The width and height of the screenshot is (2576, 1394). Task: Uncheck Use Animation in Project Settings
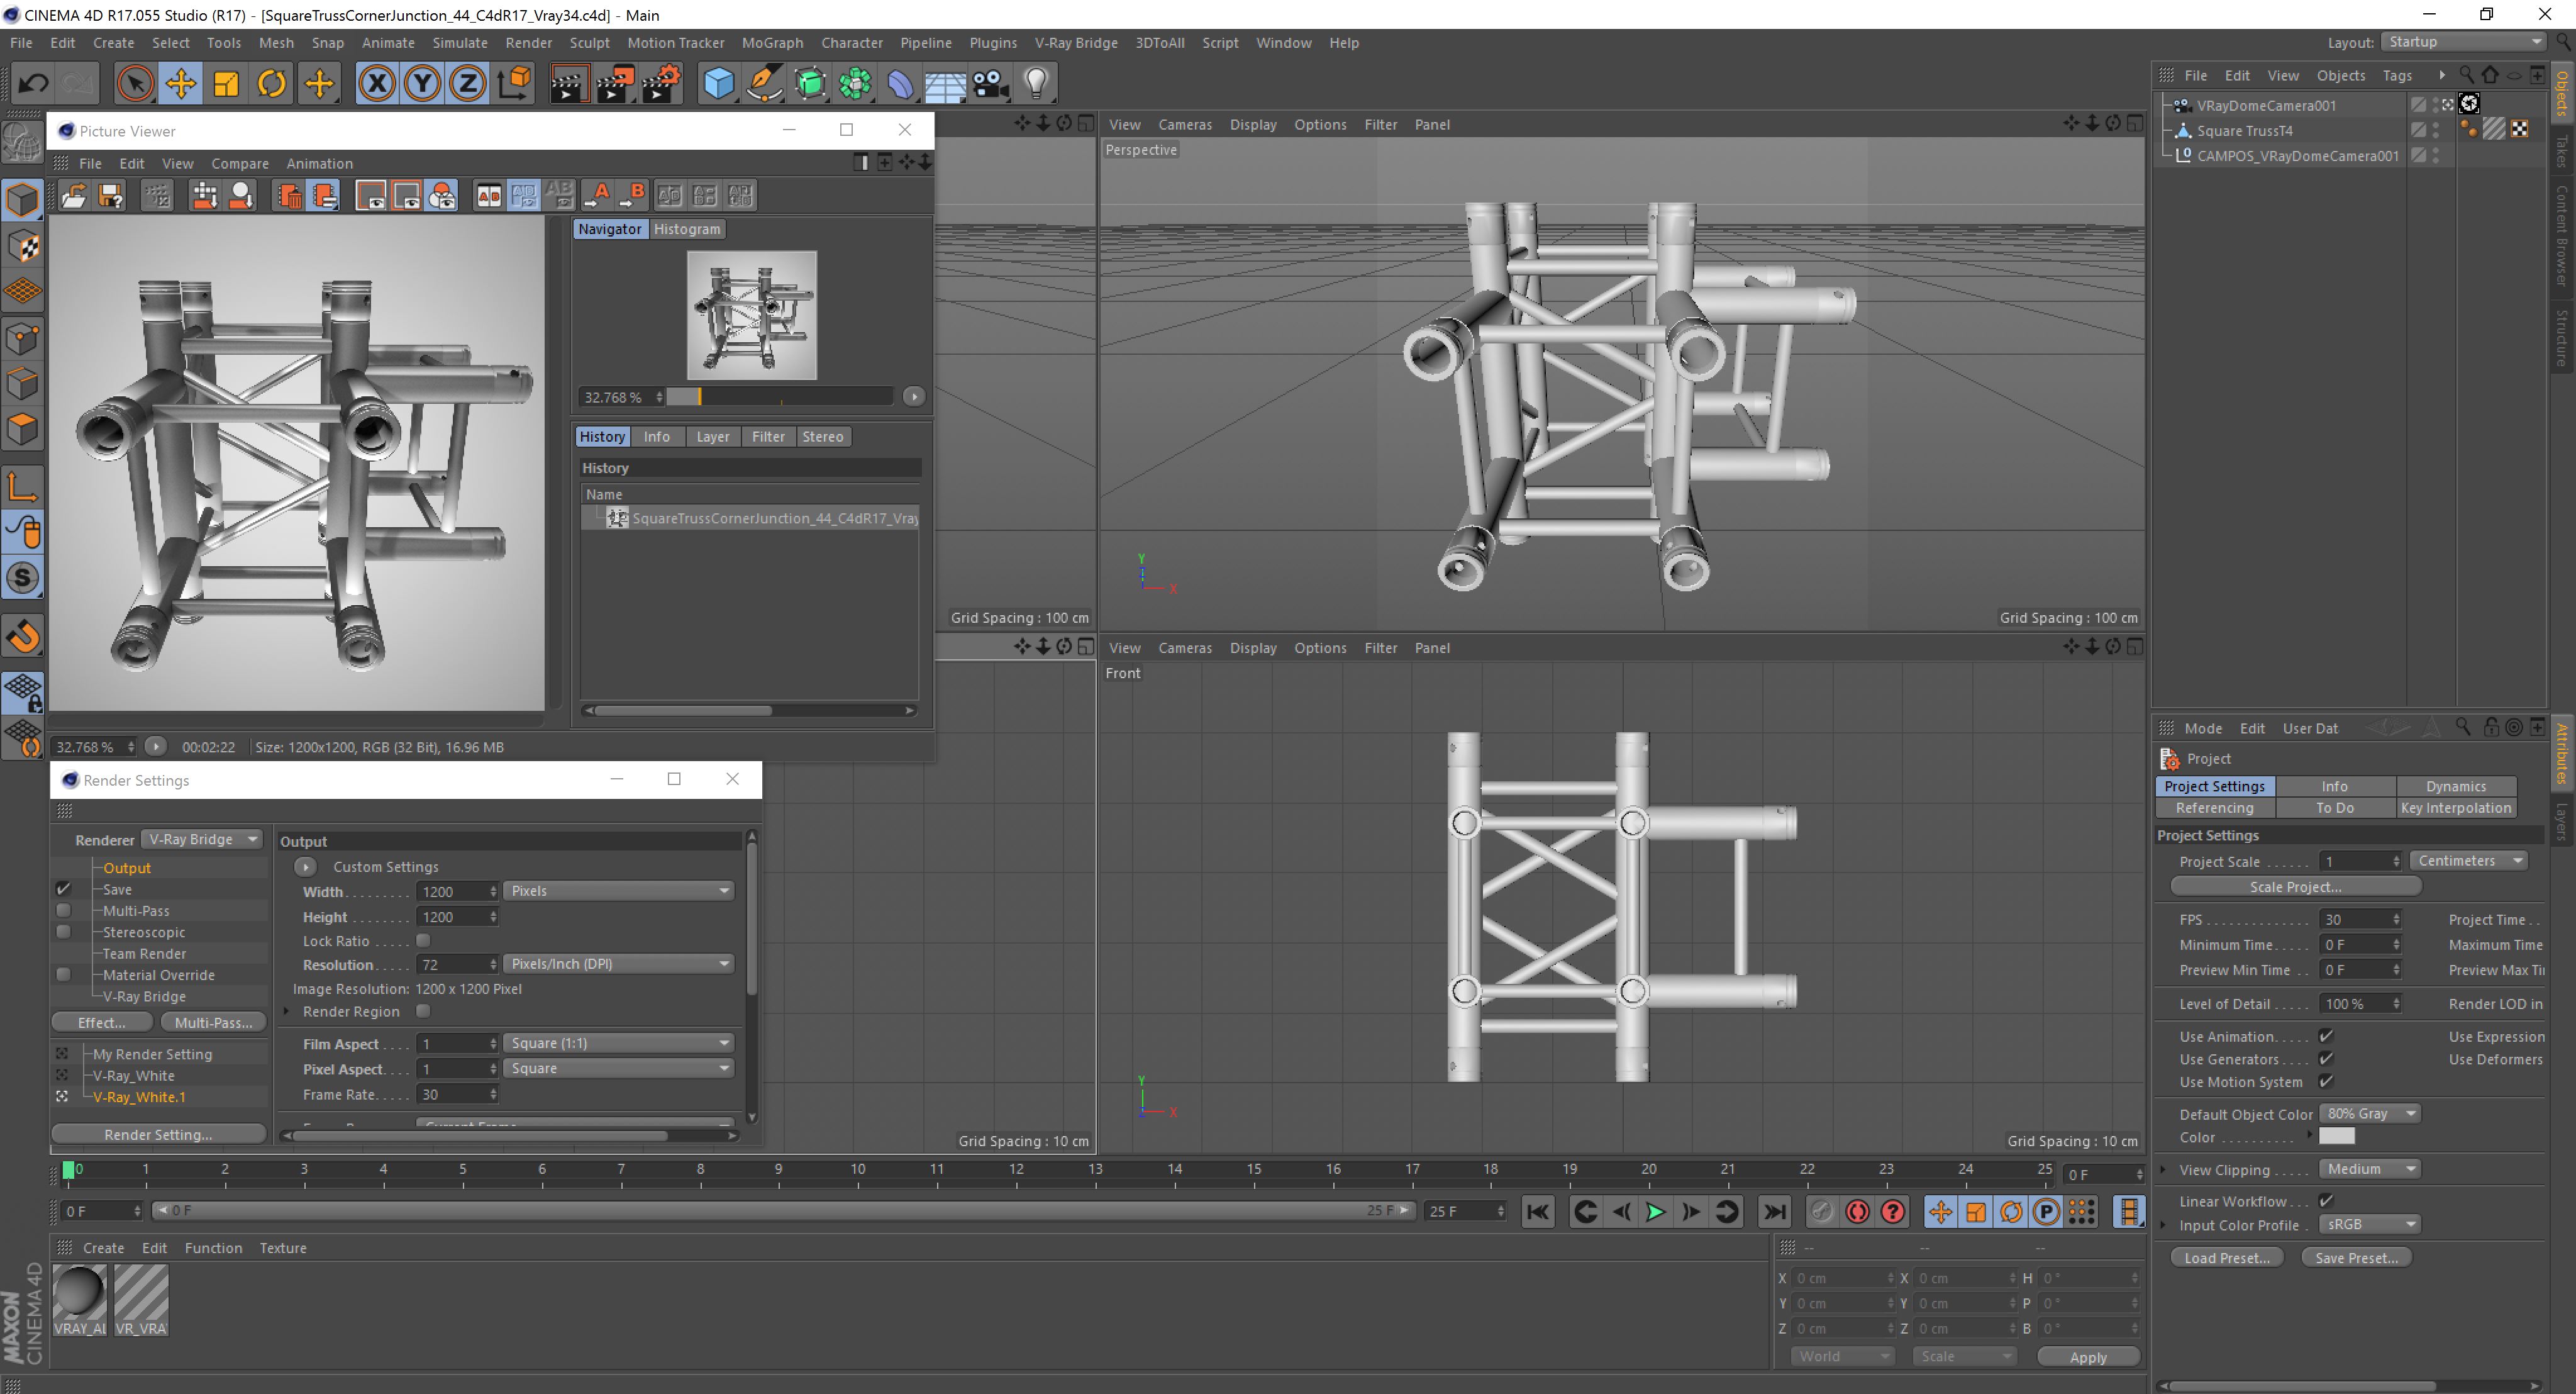(x=2326, y=1036)
